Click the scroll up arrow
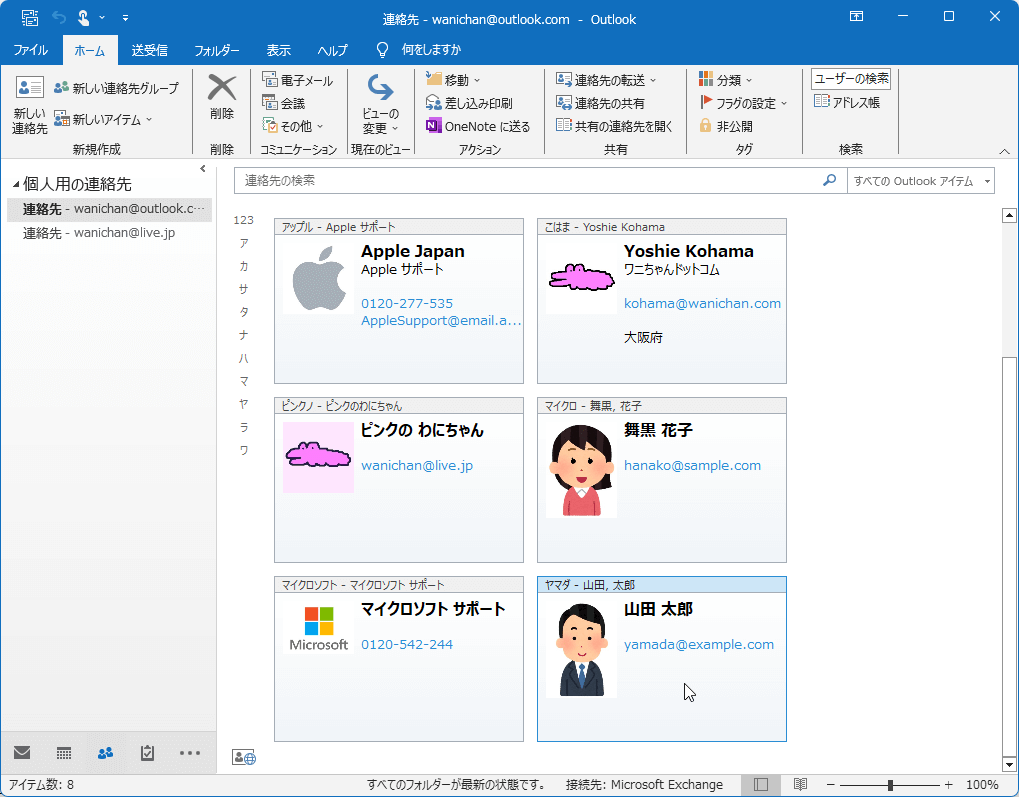 tap(1009, 215)
